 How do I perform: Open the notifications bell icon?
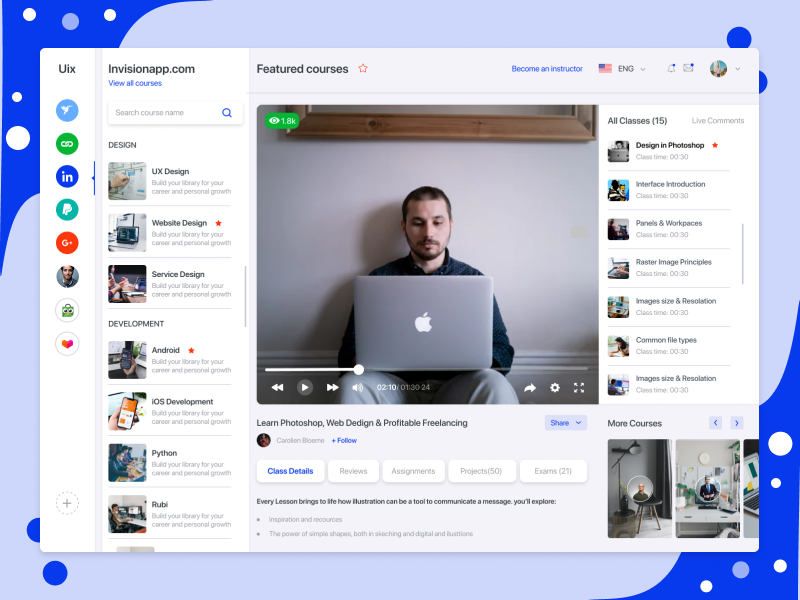point(671,68)
